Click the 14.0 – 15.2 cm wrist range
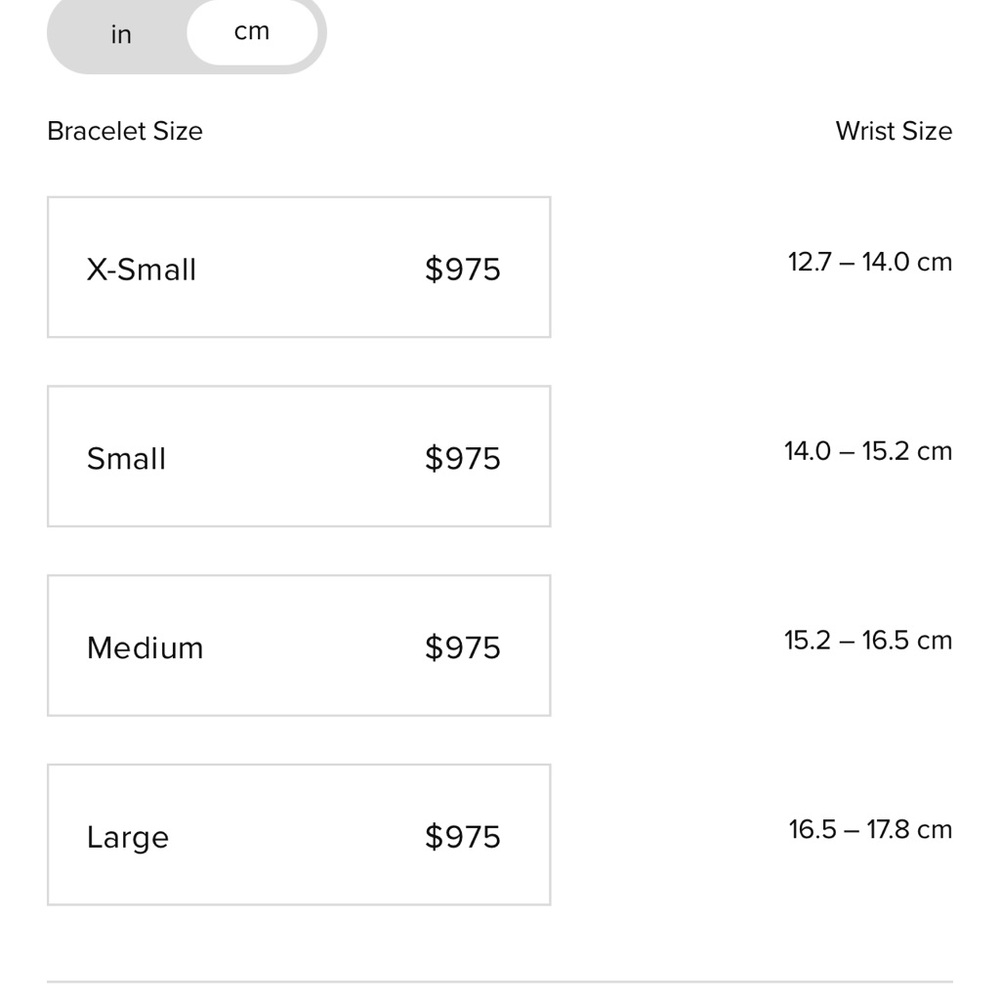 tap(868, 451)
